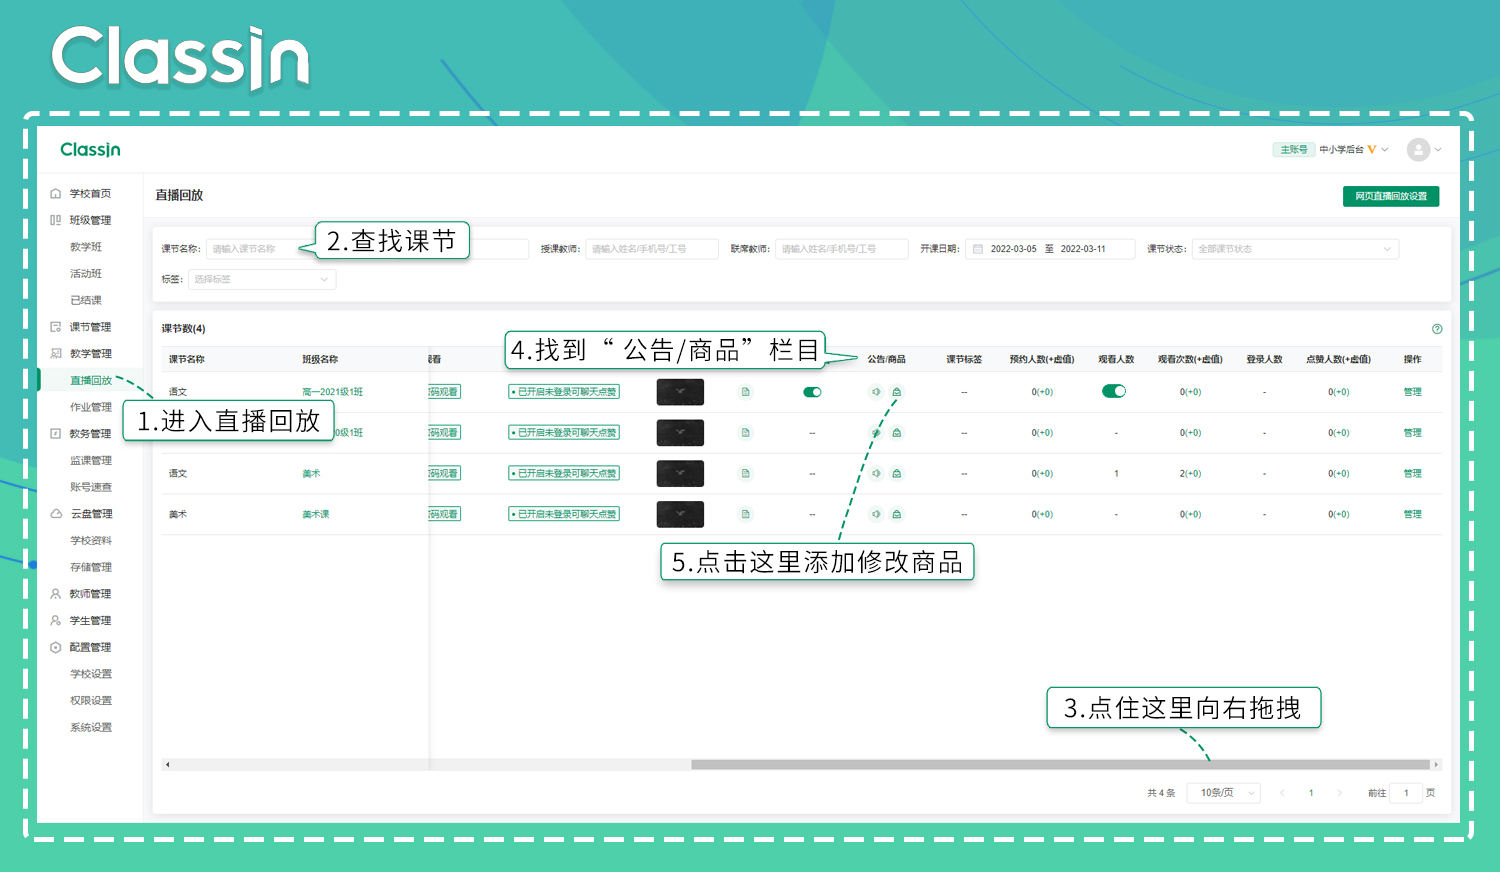Open the 高一2021级1班 class link
Screen dimensions: 1500x872
click(332, 392)
